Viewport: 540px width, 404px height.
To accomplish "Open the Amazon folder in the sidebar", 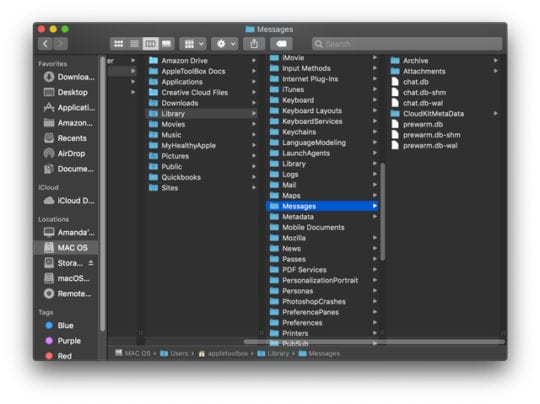I will pos(68,123).
